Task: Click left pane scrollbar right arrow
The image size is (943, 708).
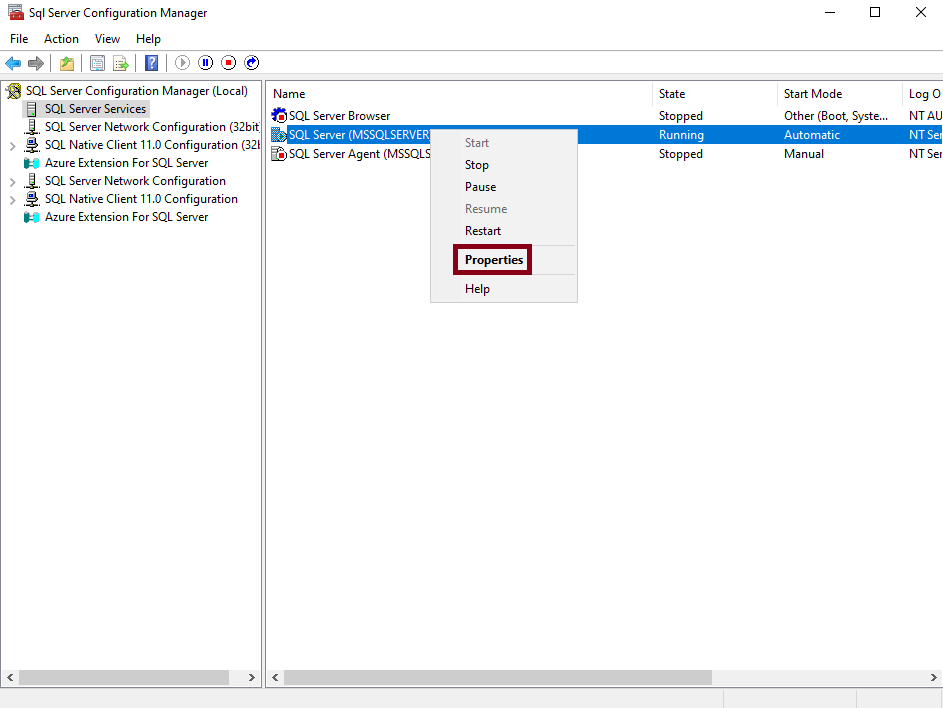Action: [x=252, y=677]
